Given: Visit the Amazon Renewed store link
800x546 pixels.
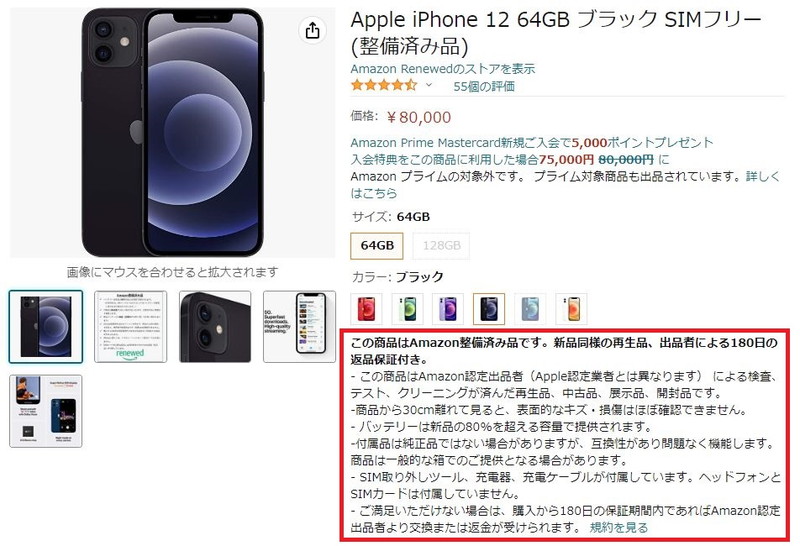Looking at the screenshot, I should coord(443,68).
